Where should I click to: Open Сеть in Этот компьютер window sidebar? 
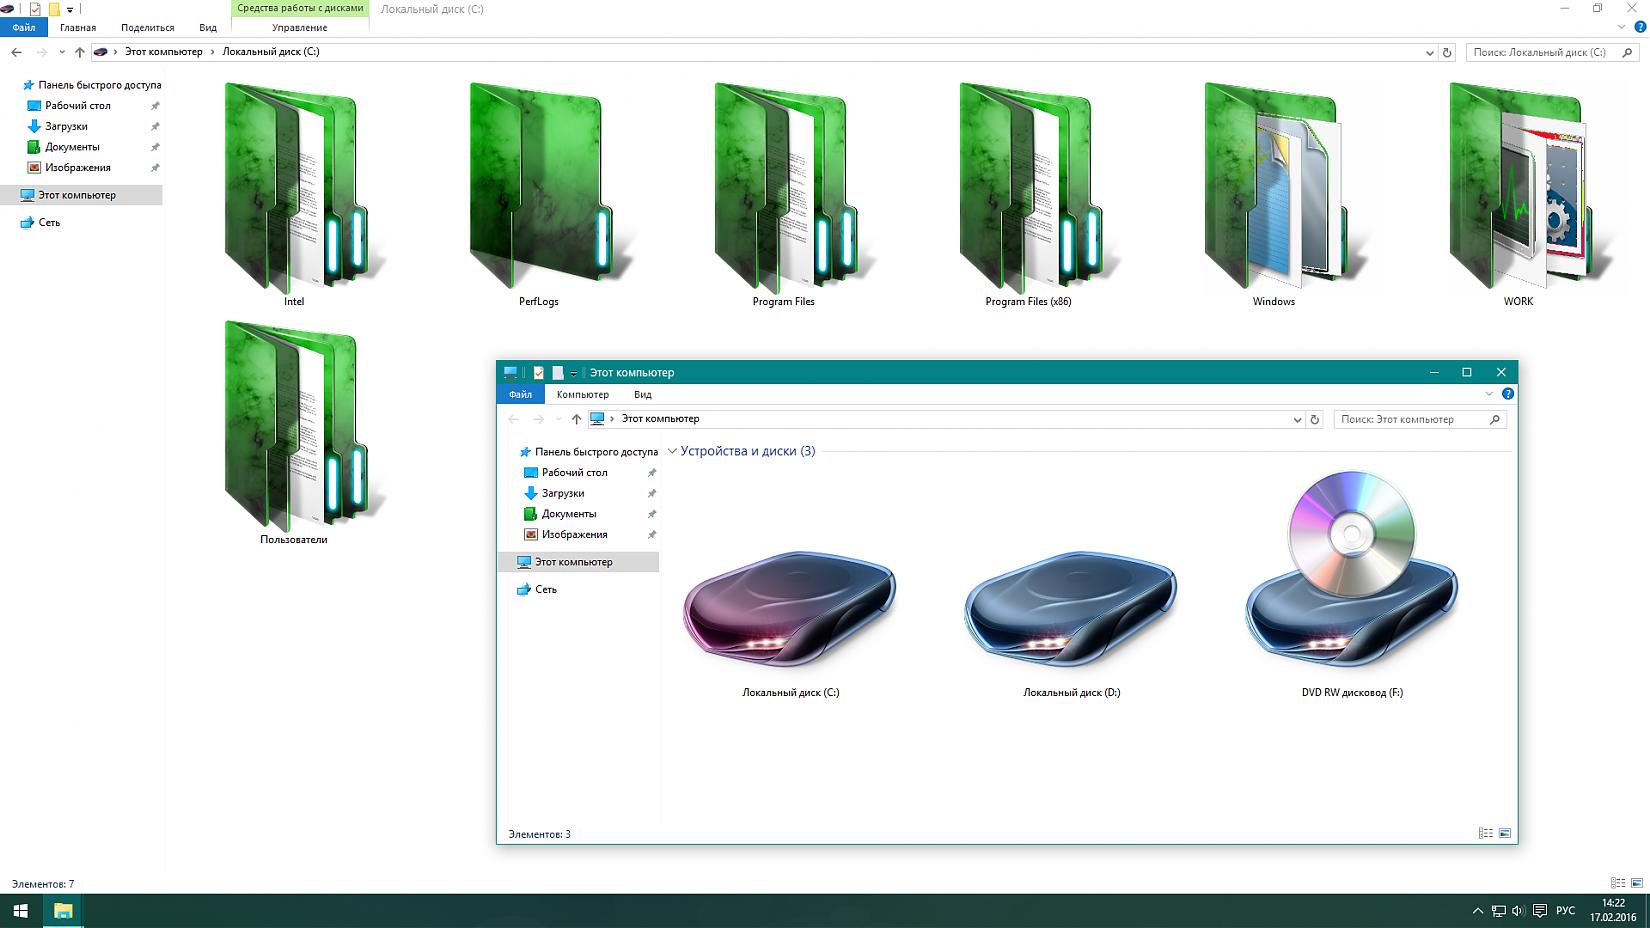click(537, 590)
